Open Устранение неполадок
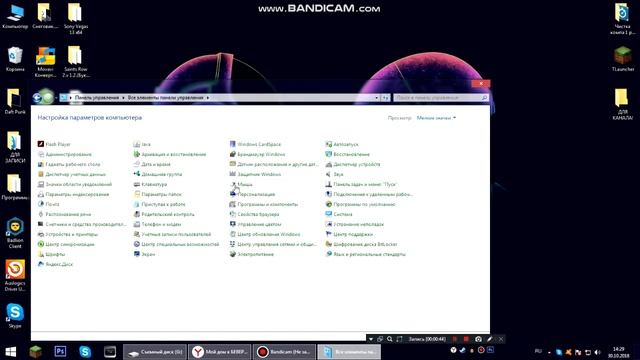The image size is (640, 360). [x=355, y=224]
